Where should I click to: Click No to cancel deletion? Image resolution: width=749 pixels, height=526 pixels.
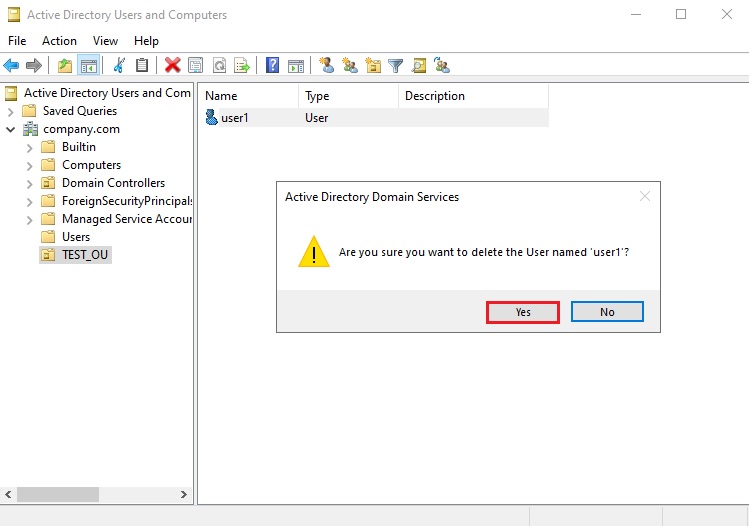pyautogui.click(x=607, y=312)
